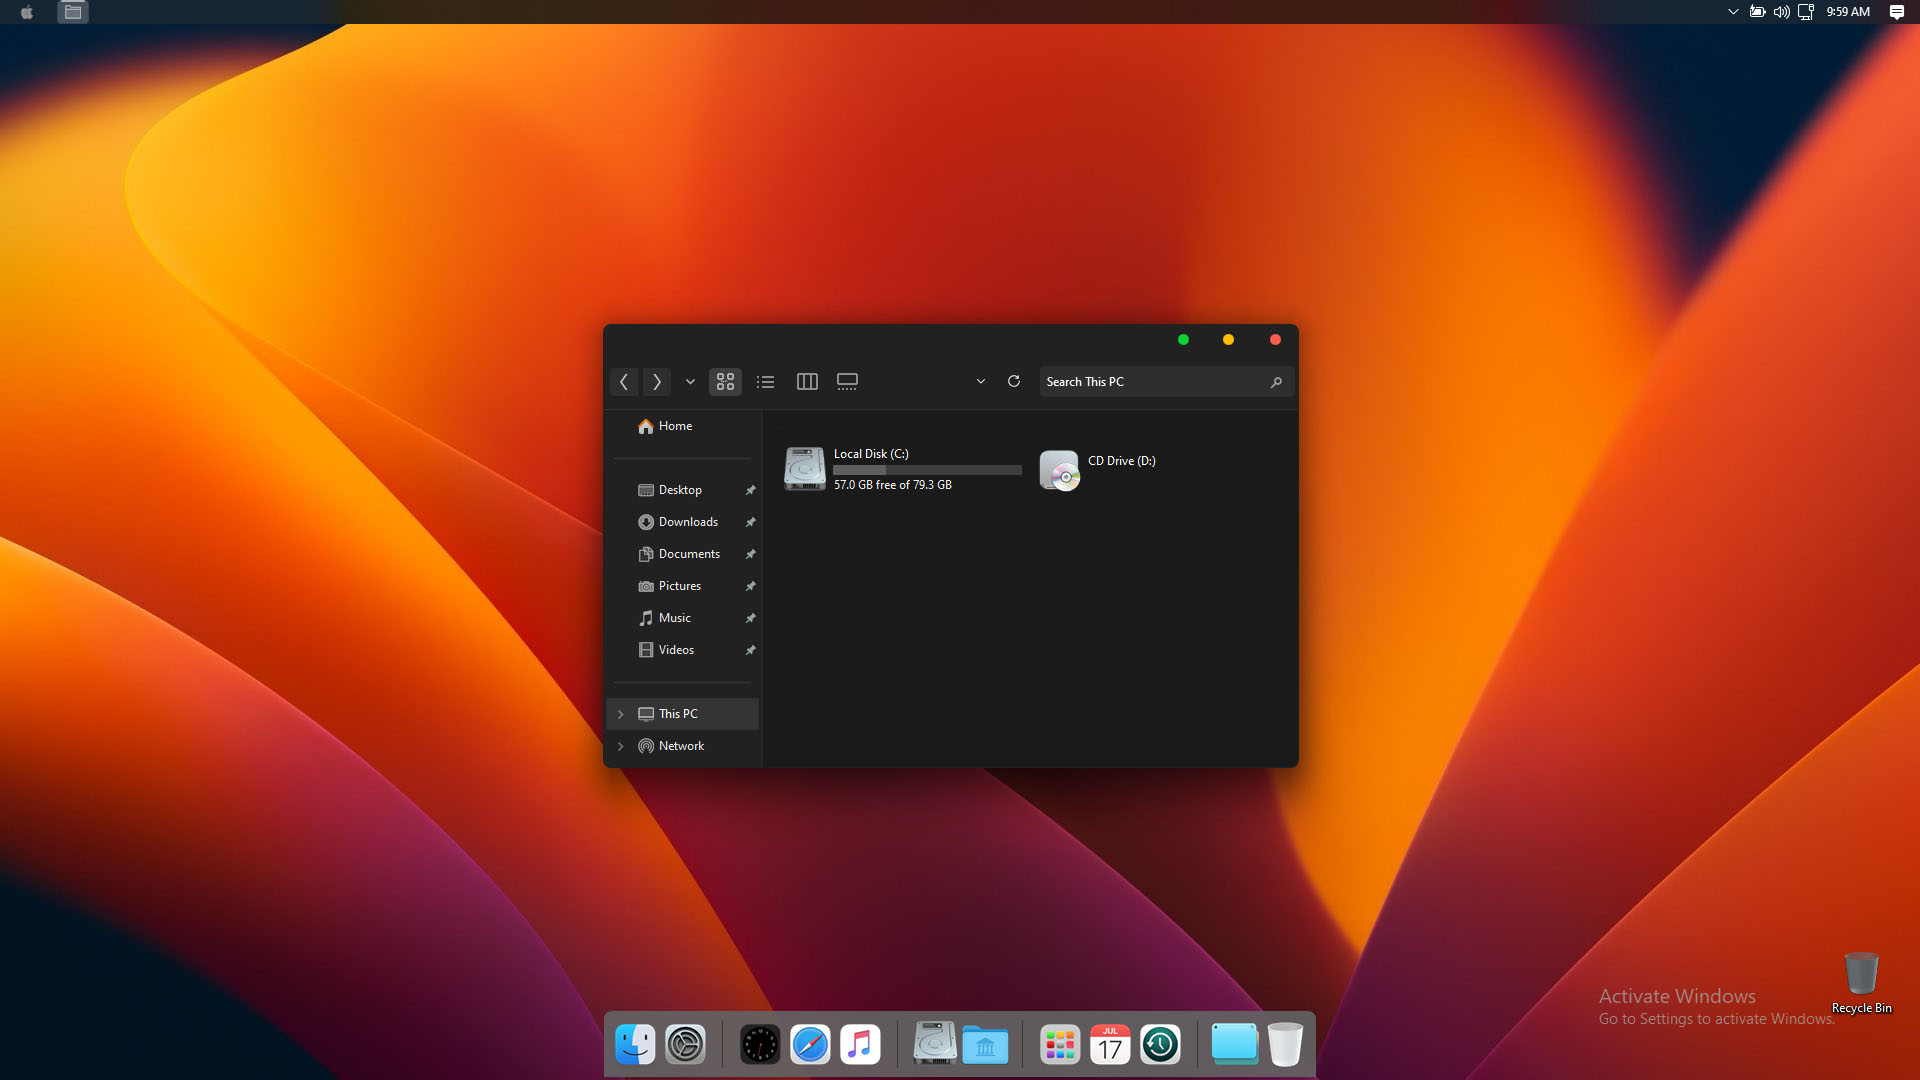Image resolution: width=1920 pixels, height=1080 pixels.
Task: Select the column view button
Action: tap(807, 382)
